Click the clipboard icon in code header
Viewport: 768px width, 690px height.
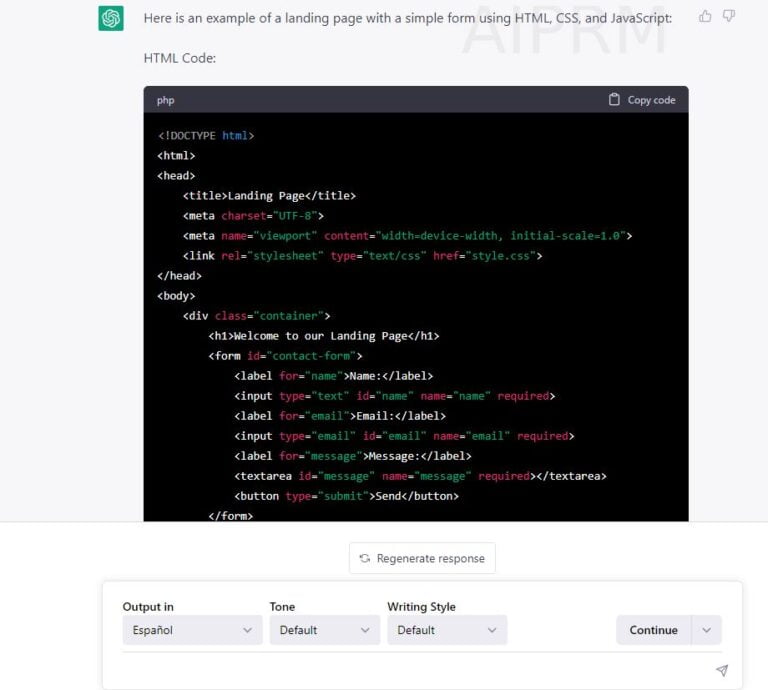point(614,100)
